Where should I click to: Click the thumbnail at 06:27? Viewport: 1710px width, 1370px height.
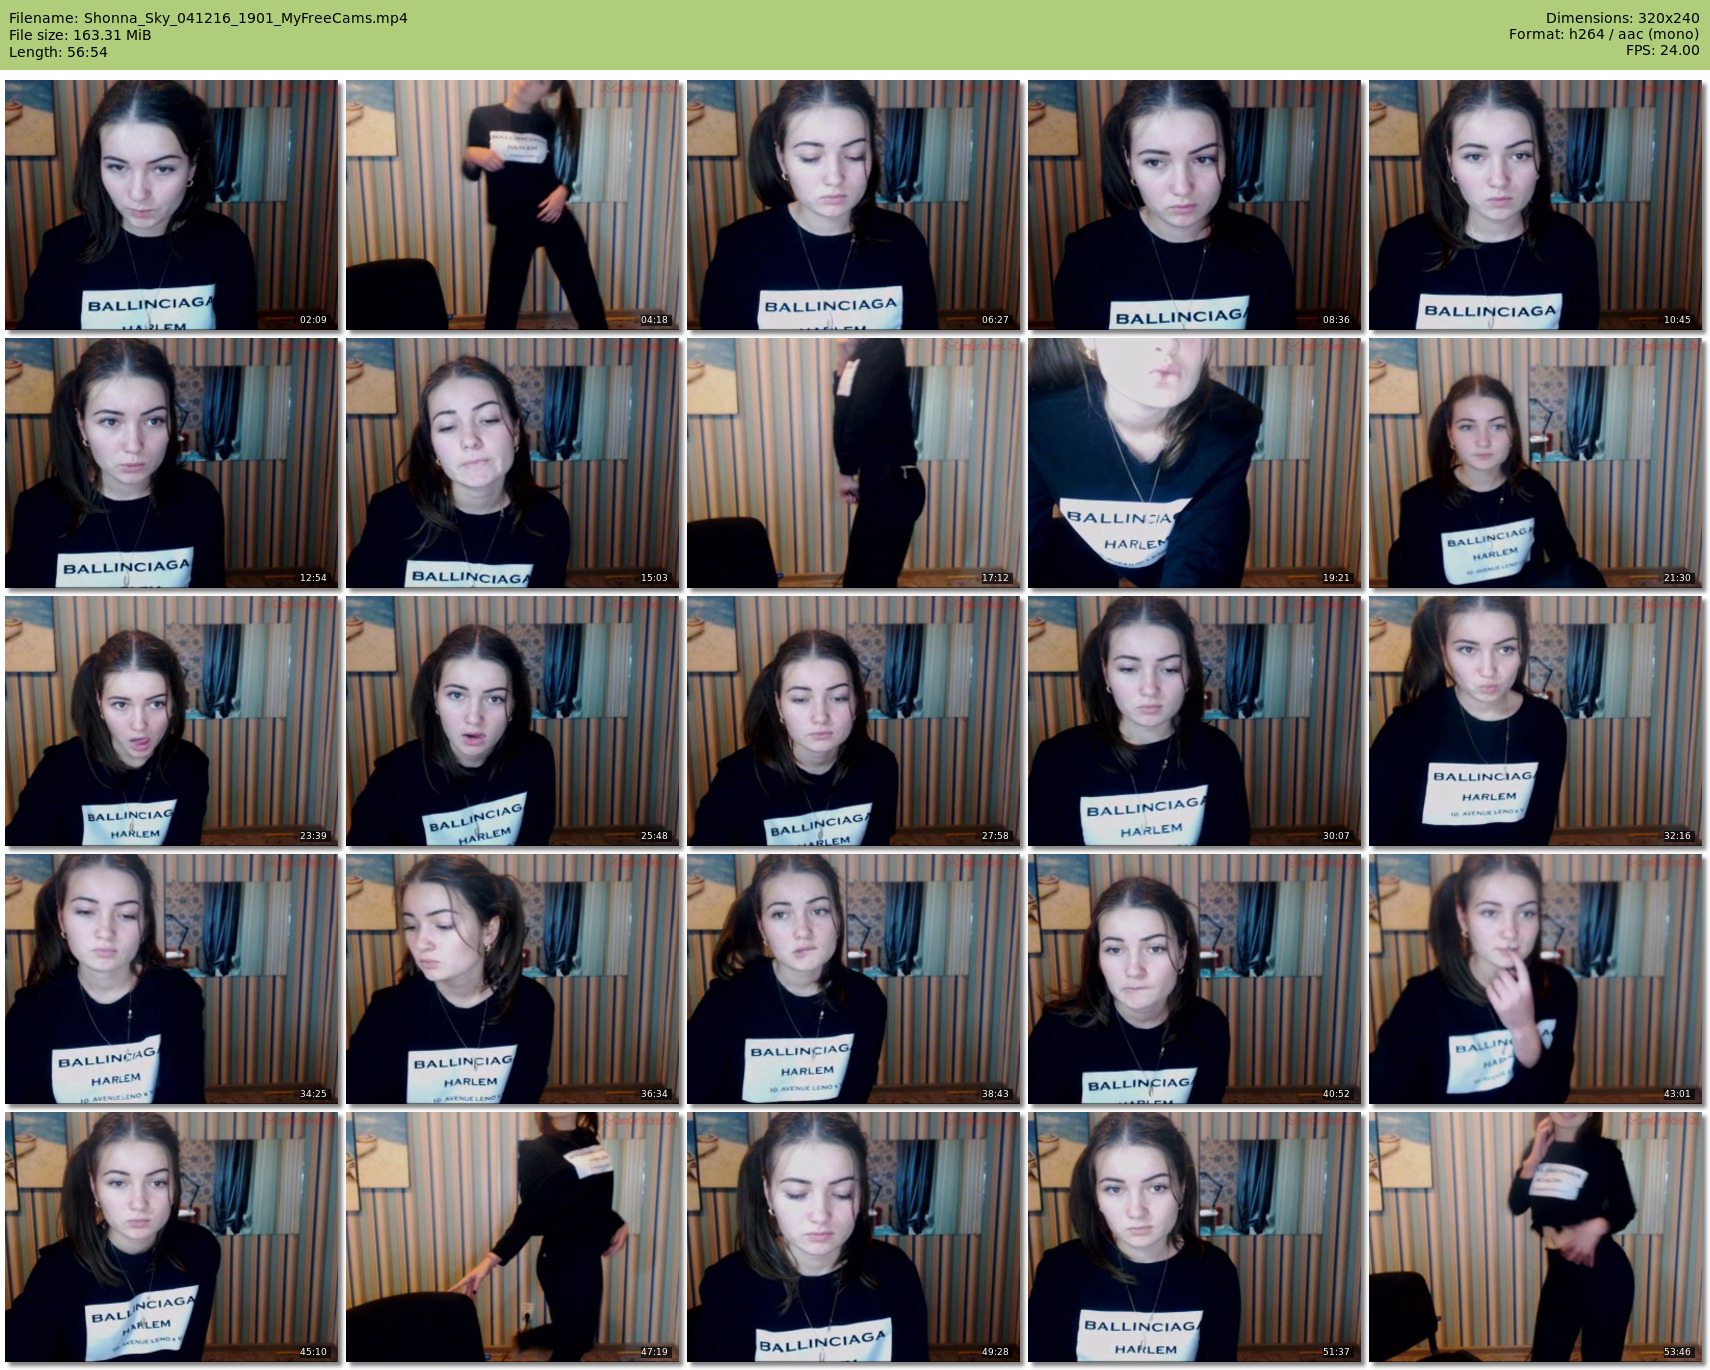point(853,205)
